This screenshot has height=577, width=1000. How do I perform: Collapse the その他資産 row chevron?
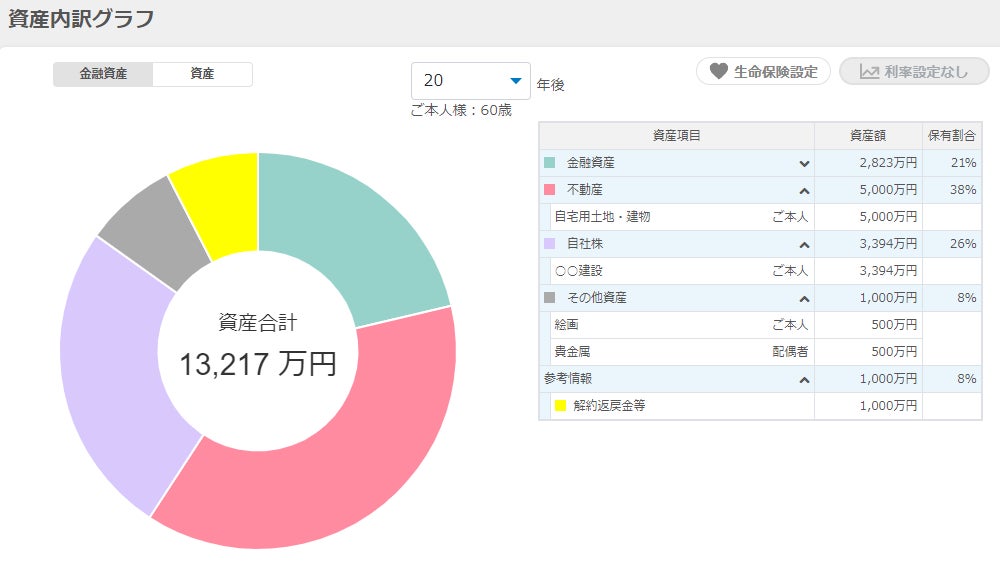click(803, 298)
